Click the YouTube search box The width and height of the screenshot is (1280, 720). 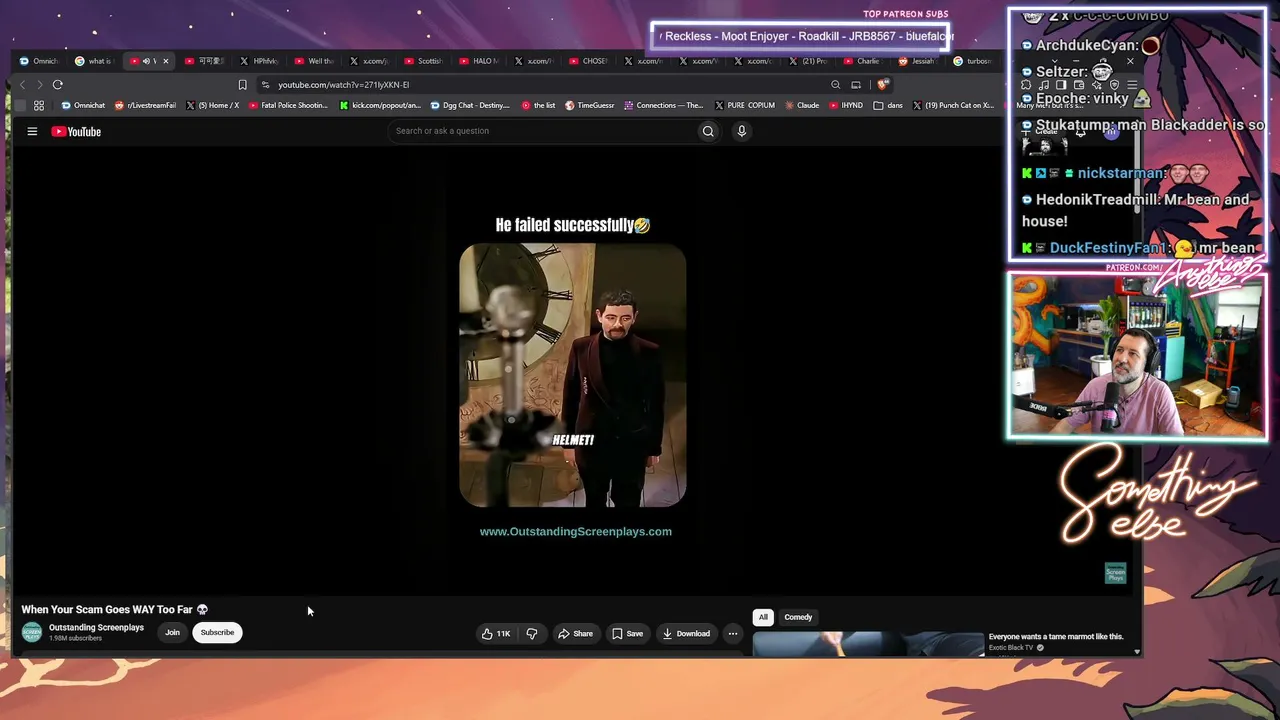point(542,131)
